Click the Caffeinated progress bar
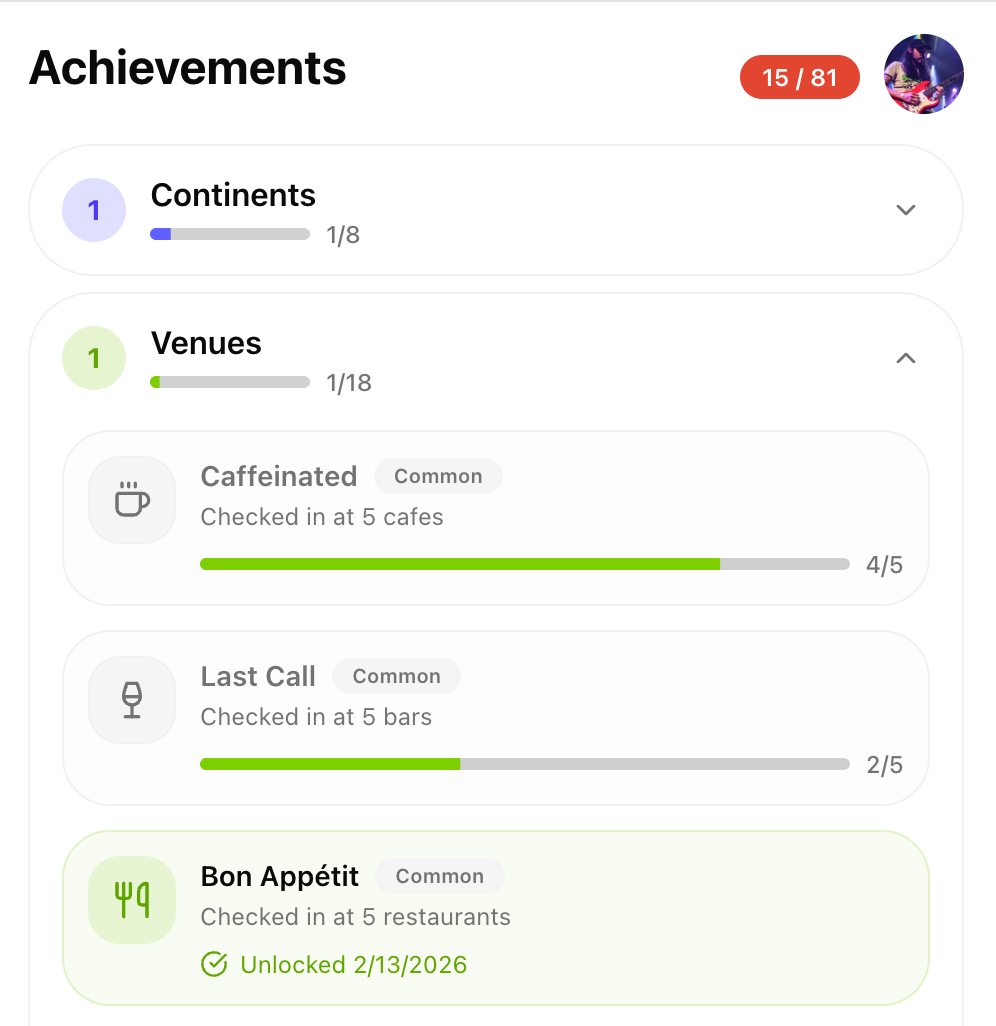996x1026 pixels. pyautogui.click(x=524, y=564)
